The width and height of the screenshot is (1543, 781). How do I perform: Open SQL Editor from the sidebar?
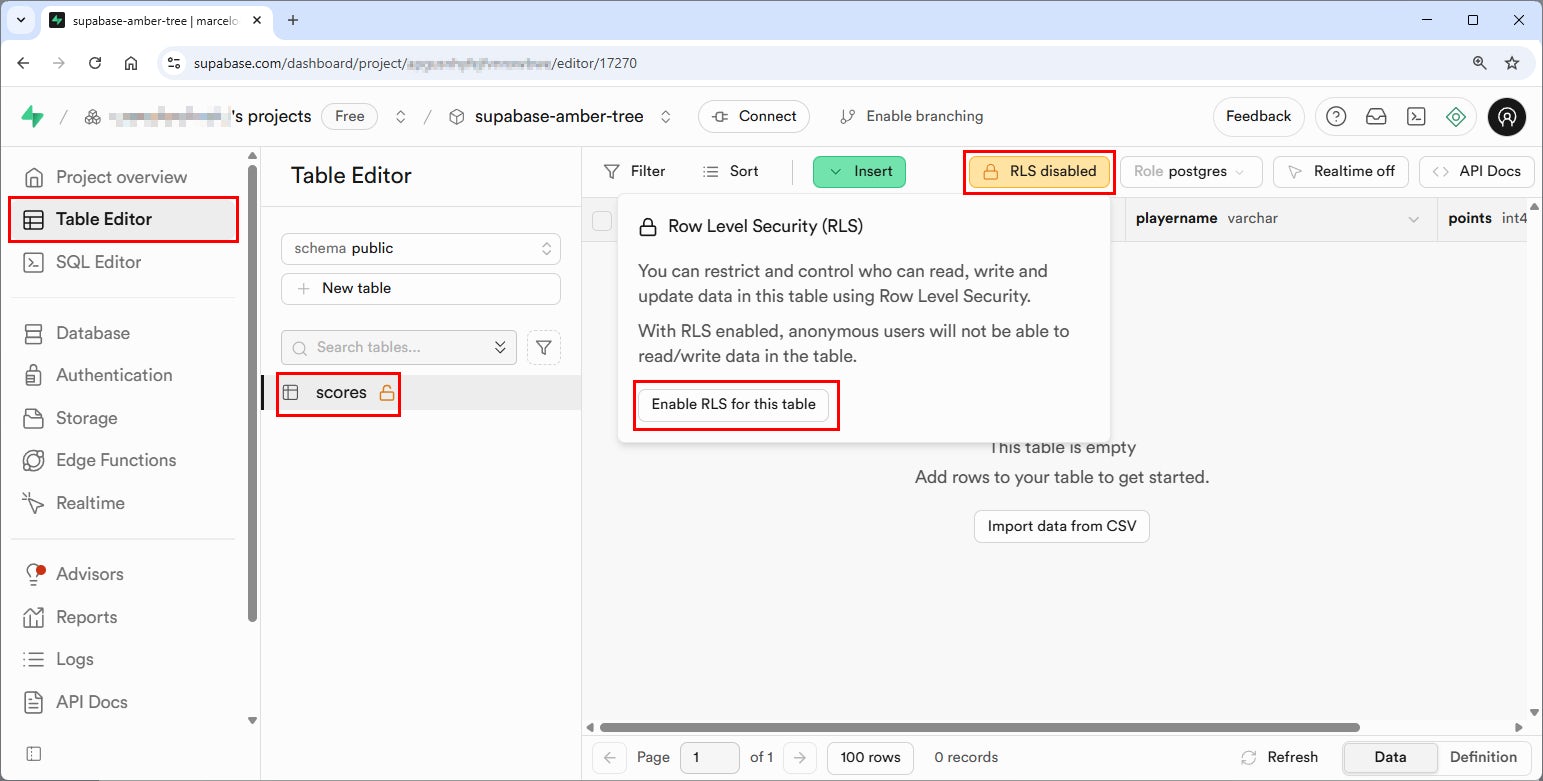98,262
